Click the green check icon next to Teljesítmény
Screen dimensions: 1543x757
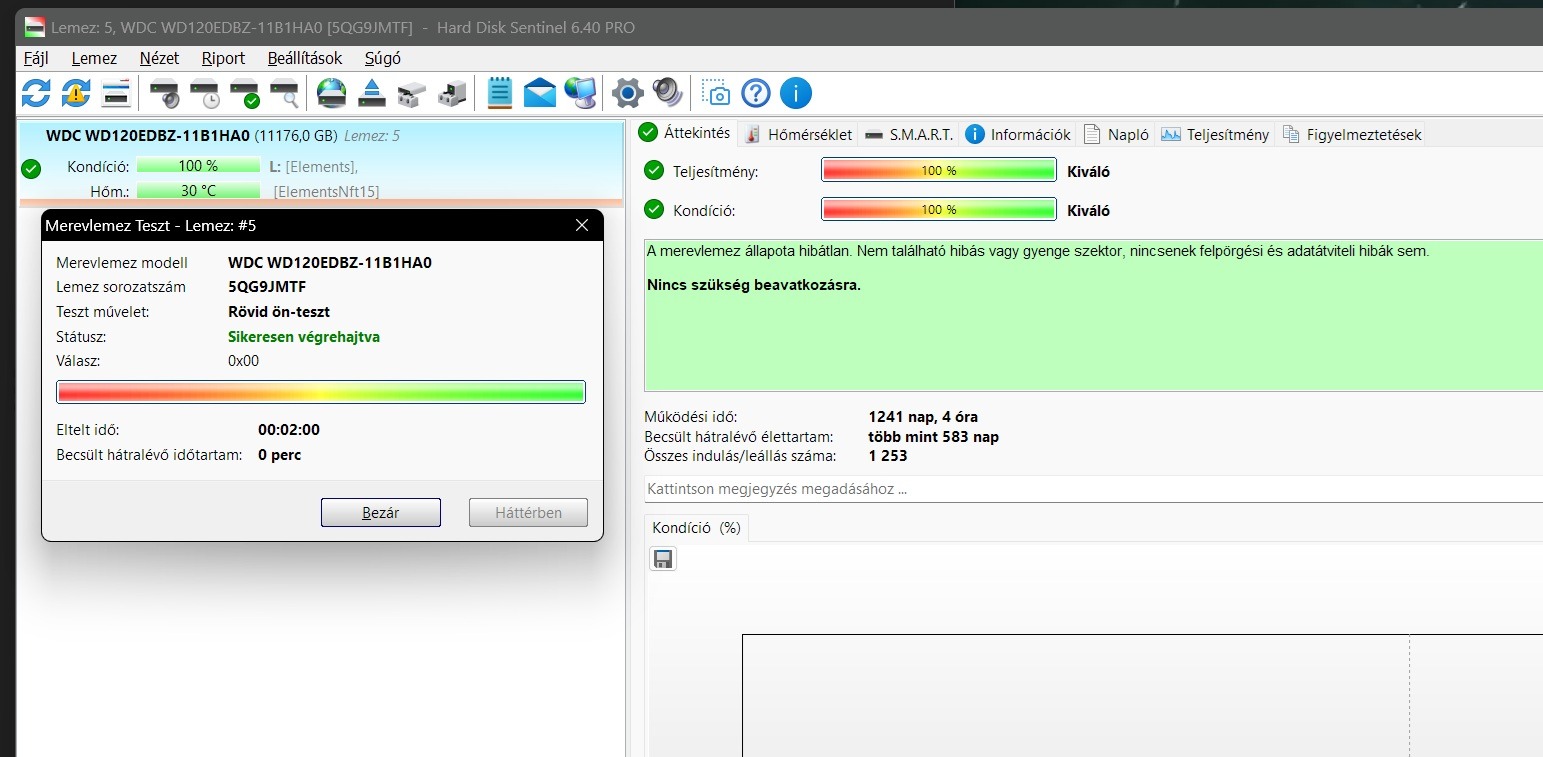[x=654, y=171]
